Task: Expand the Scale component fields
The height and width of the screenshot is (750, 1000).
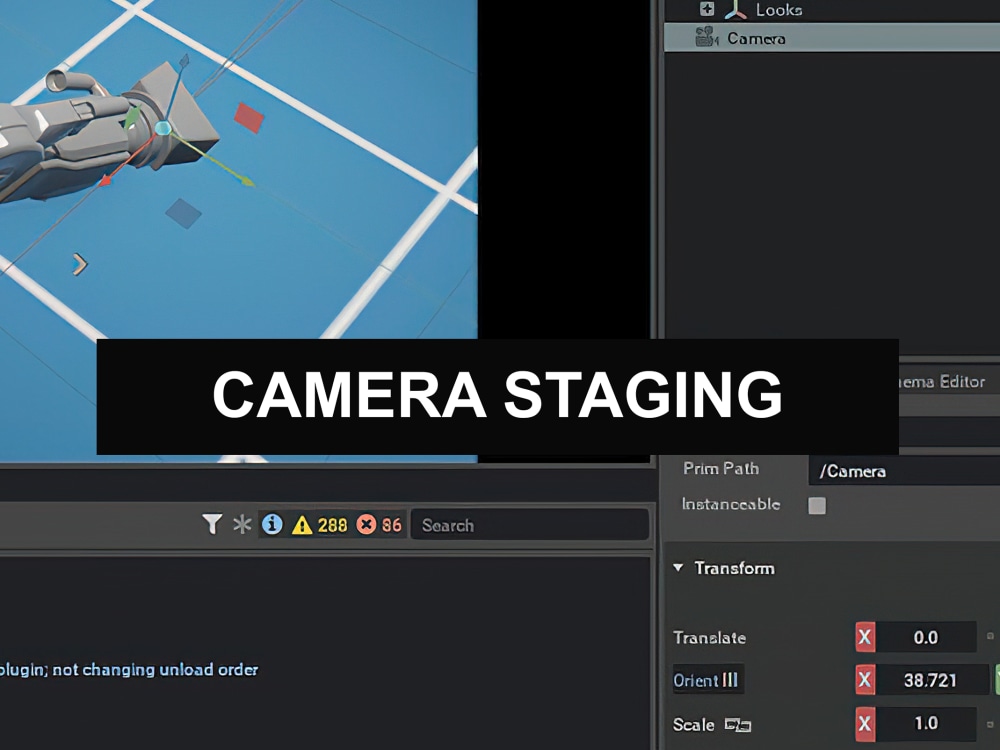Action: pos(990,724)
